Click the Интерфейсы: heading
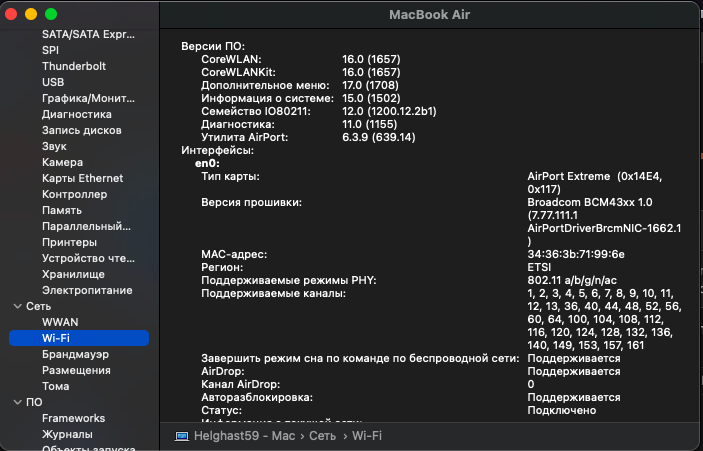Screen dimensions: 703x451 pos(217,150)
